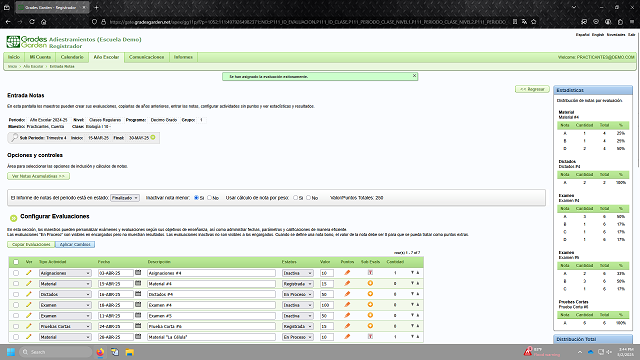Viewport: 640px width, 360px height.
Task: Click the Grades Garden logo
Action: click(x=27, y=42)
